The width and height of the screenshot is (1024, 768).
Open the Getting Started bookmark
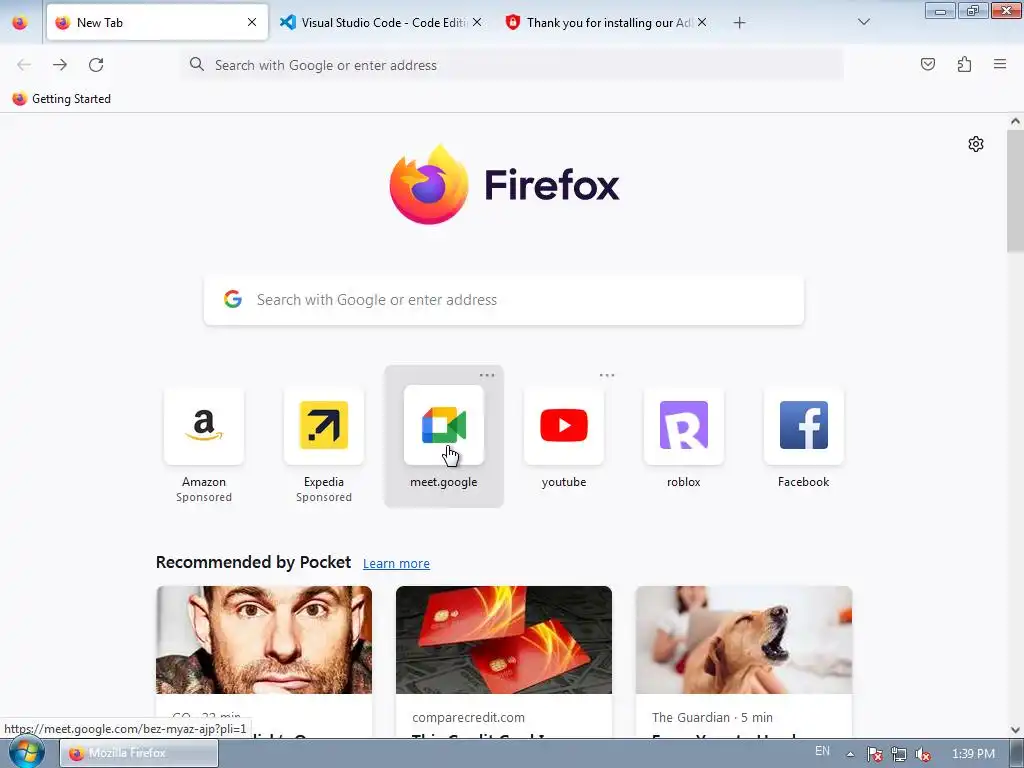[x=62, y=99]
